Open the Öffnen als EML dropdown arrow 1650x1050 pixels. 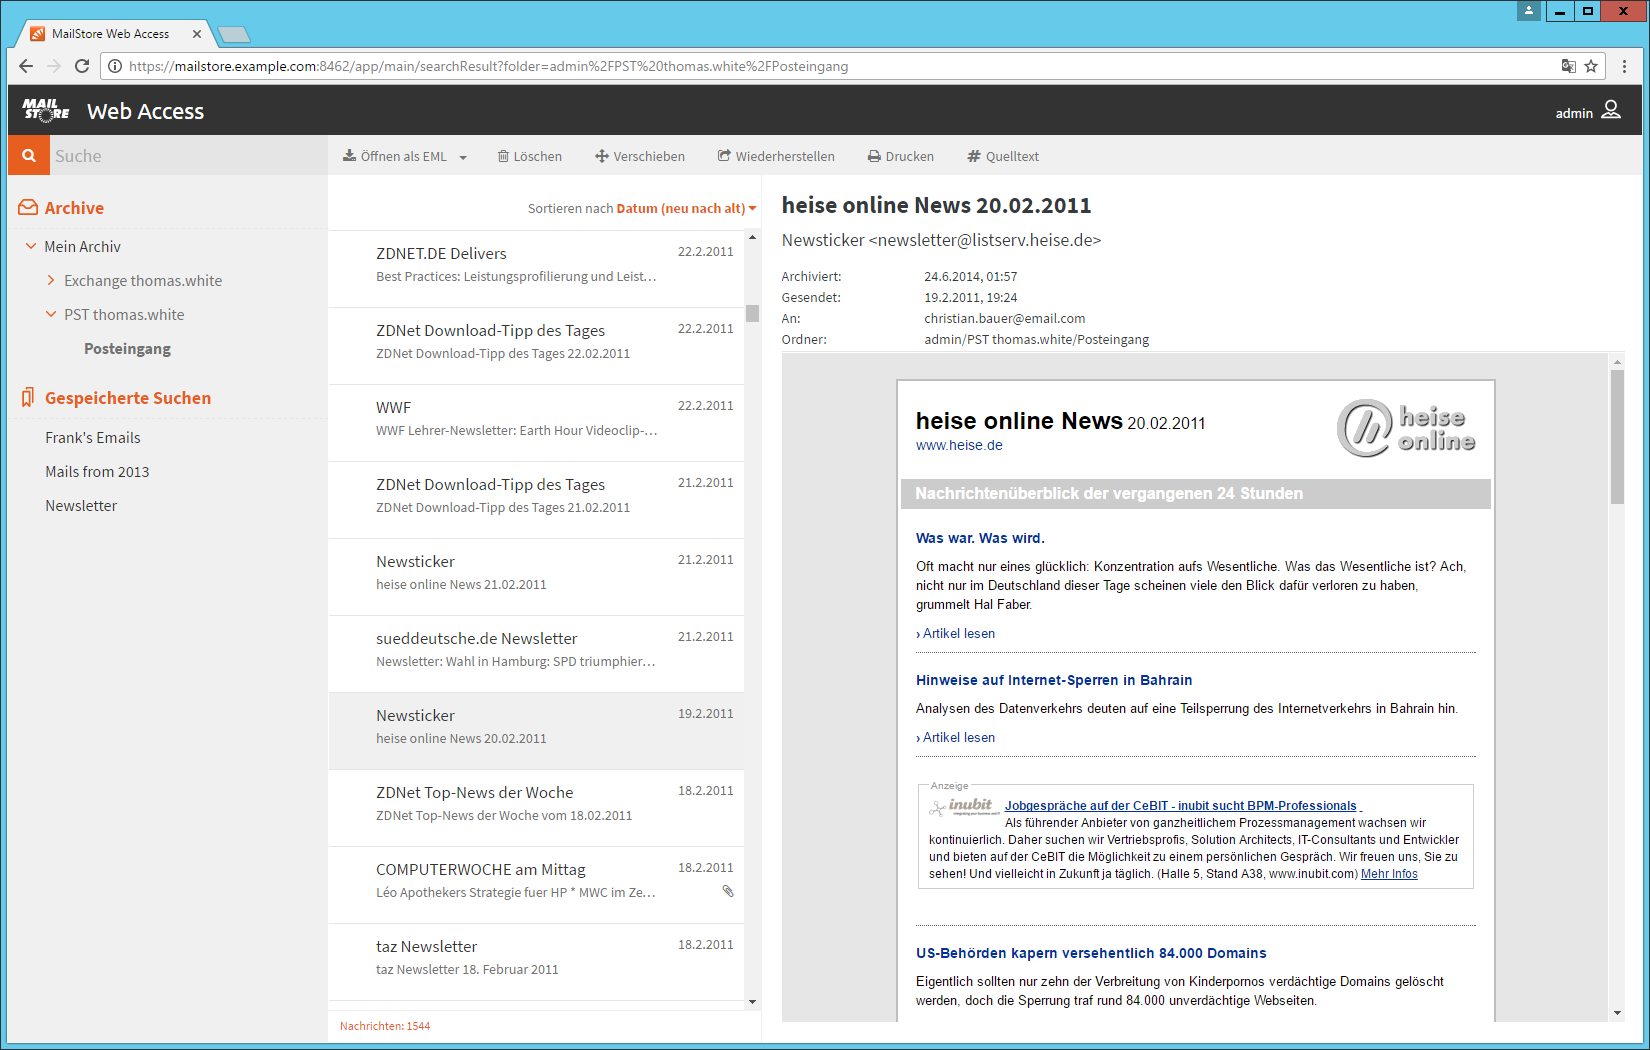coord(463,156)
